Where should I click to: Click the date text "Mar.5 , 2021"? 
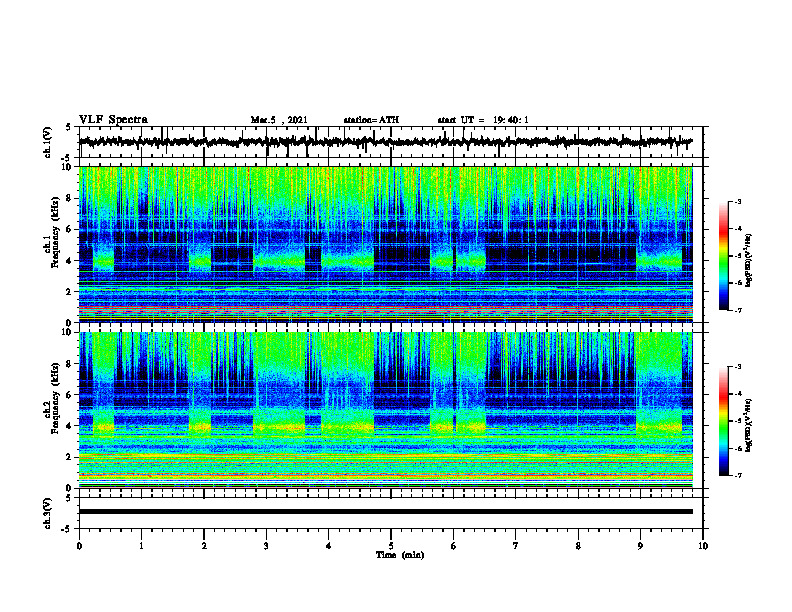coord(279,120)
